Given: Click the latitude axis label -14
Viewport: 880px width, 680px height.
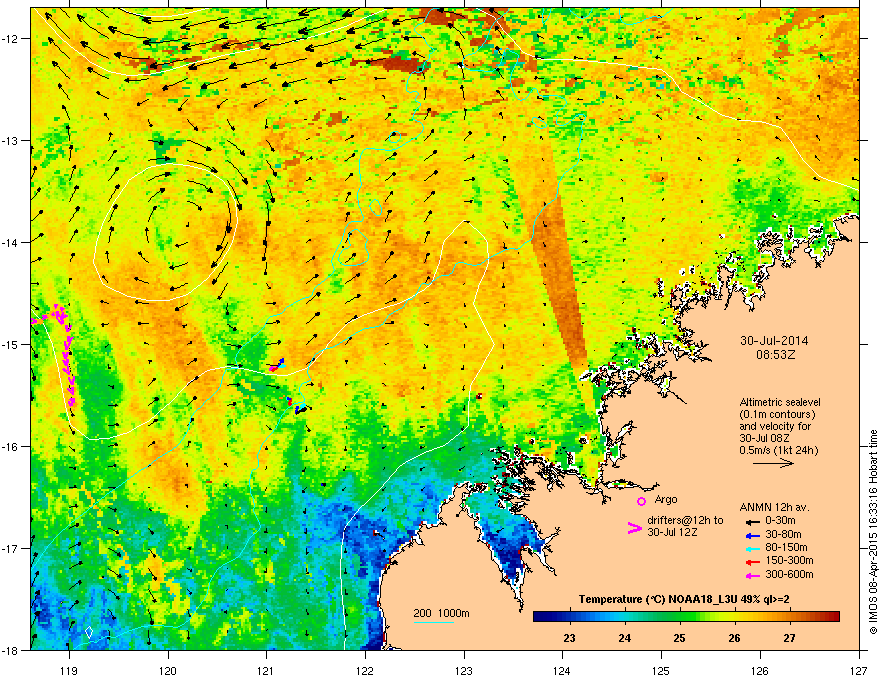Looking at the screenshot, I should click(x=12, y=242).
